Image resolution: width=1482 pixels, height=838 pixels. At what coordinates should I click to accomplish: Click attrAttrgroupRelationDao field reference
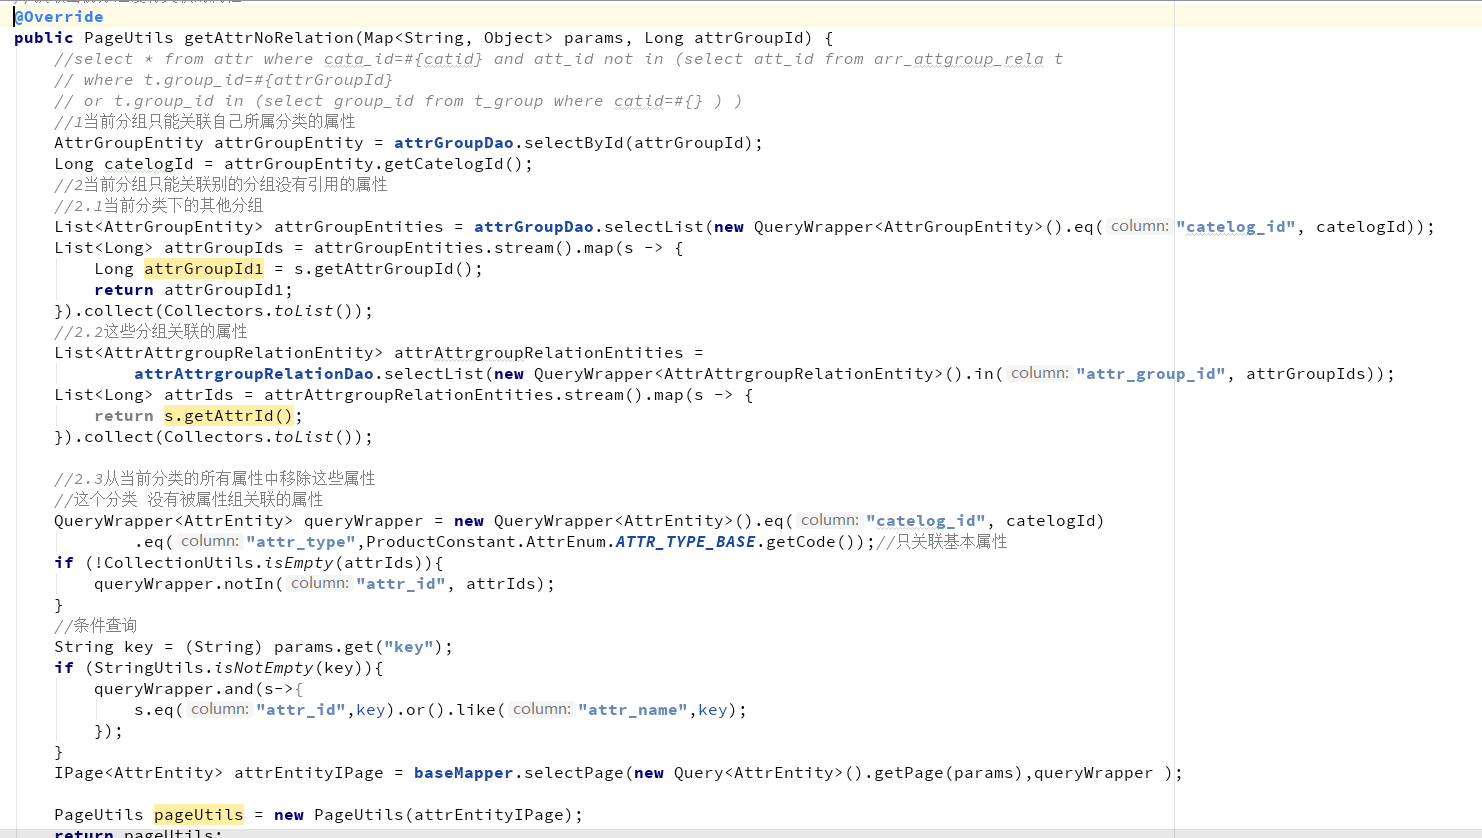[x=254, y=373]
